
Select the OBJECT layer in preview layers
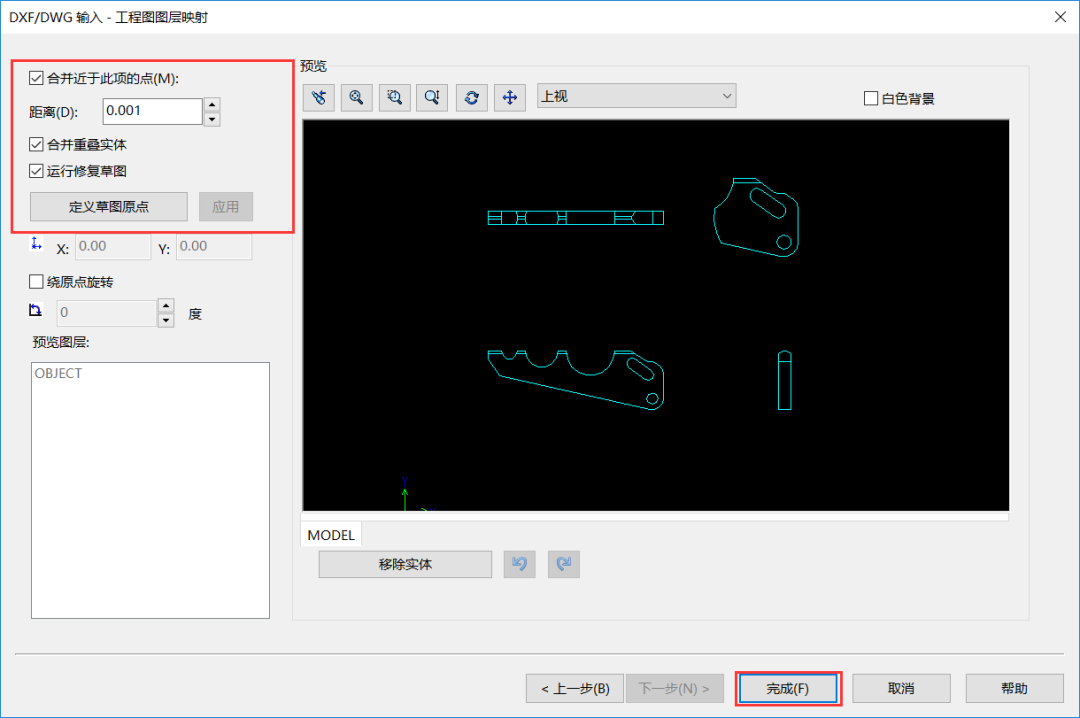(59, 373)
